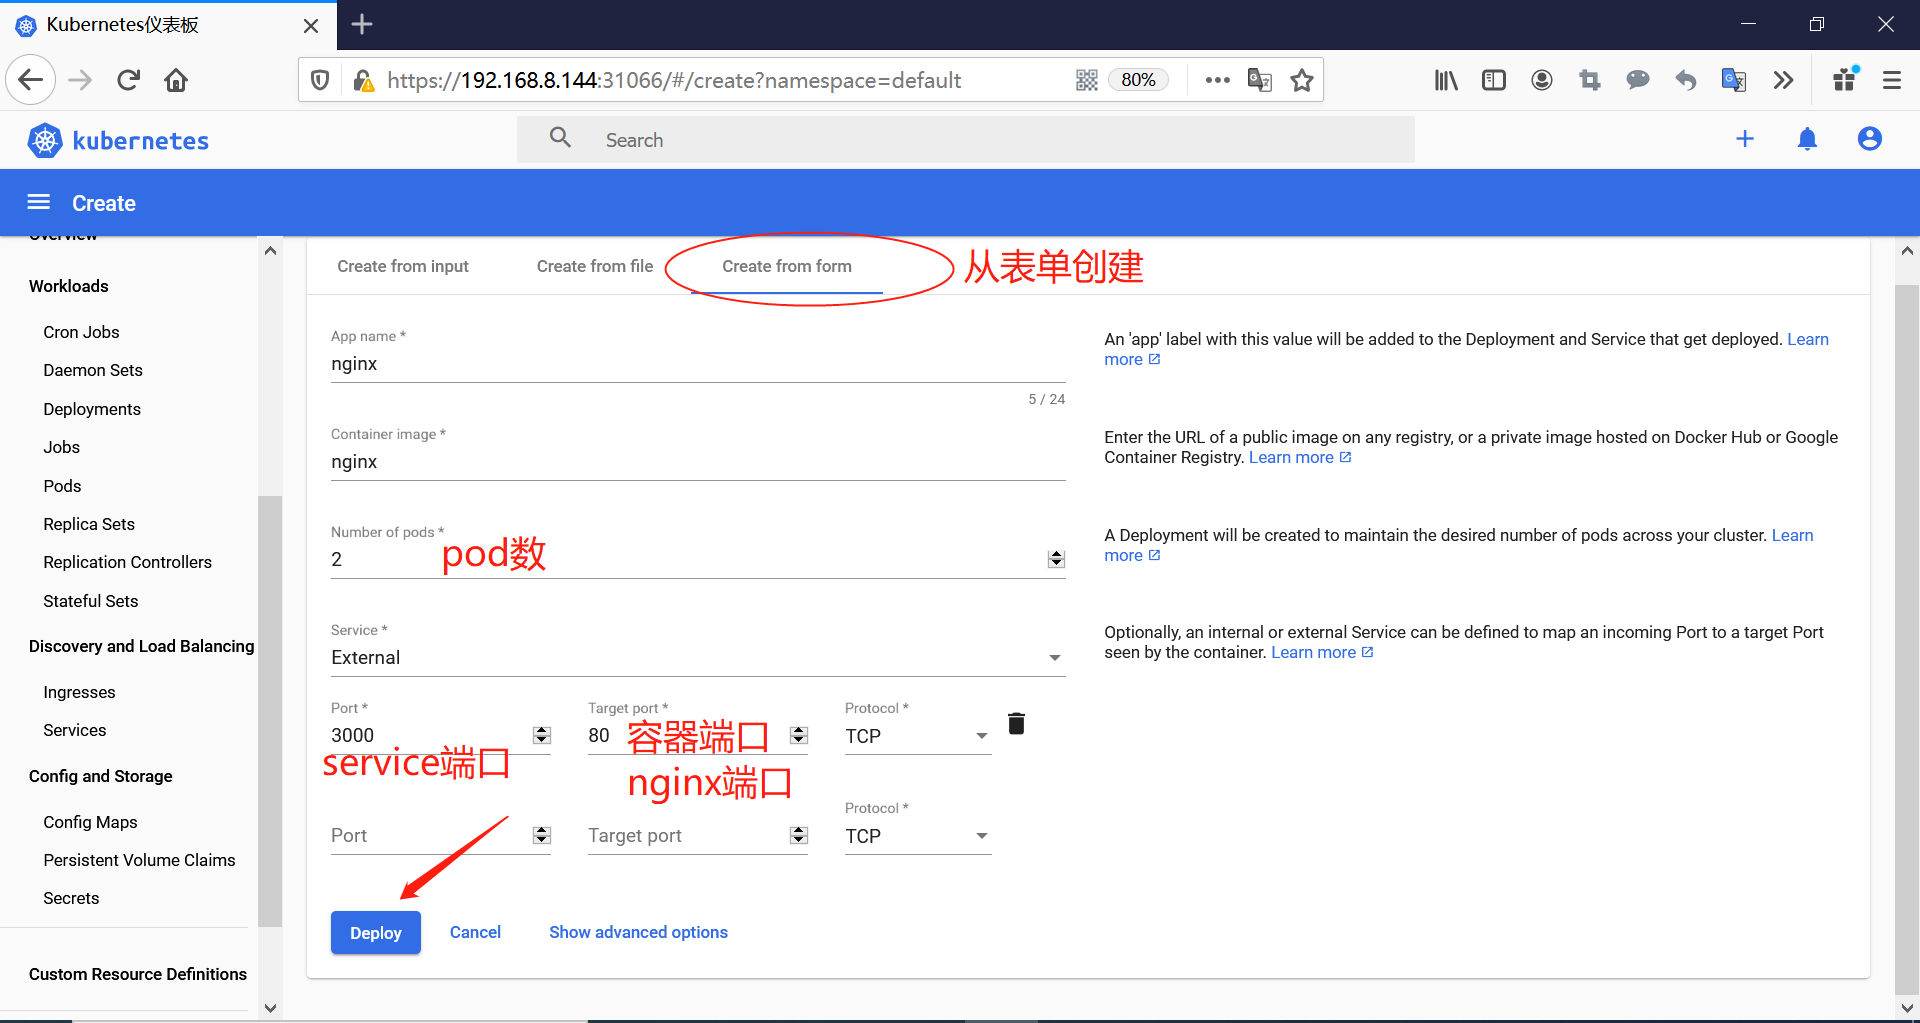Adjust the spinner for Port 3000
This screenshot has height=1023, width=1920.
click(x=542, y=735)
